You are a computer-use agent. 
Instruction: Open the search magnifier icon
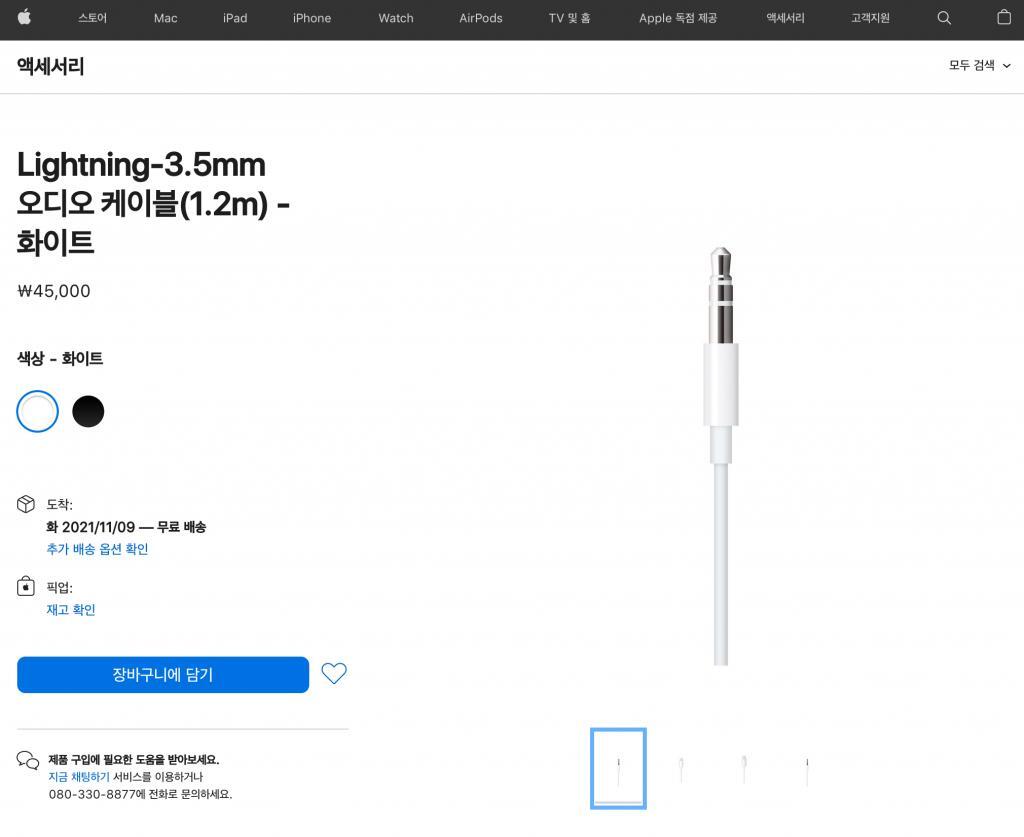click(x=944, y=18)
